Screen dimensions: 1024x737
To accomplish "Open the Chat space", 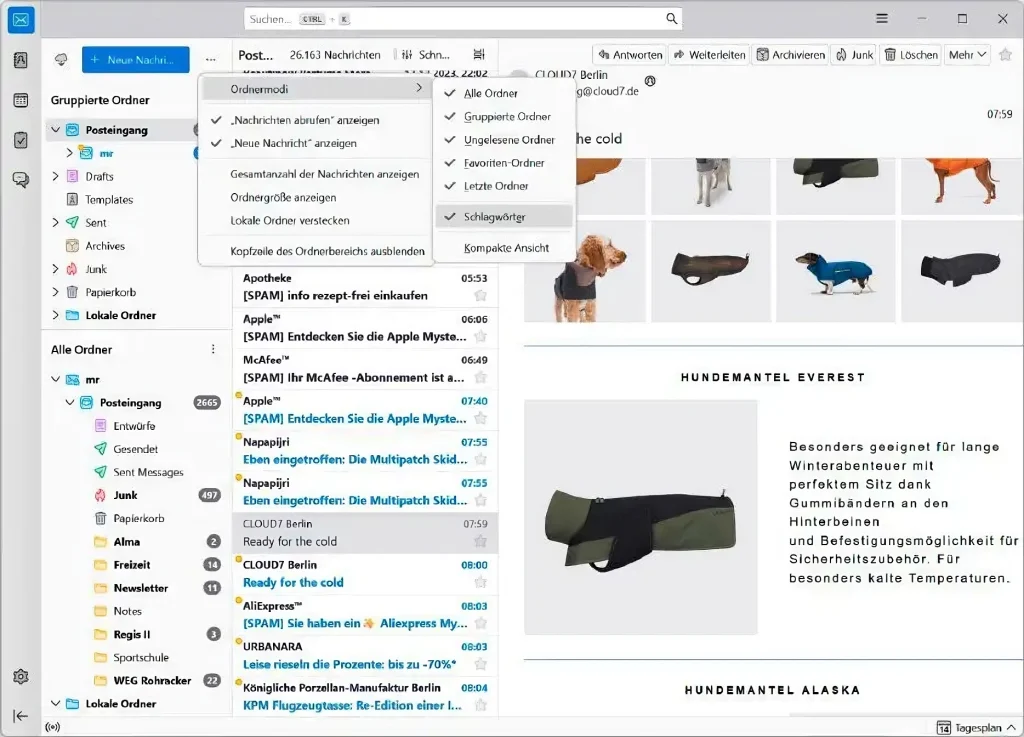I will (x=20, y=178).
